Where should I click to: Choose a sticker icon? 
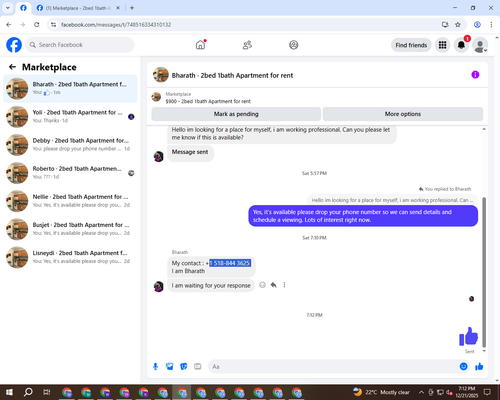(x=184, y=367)
